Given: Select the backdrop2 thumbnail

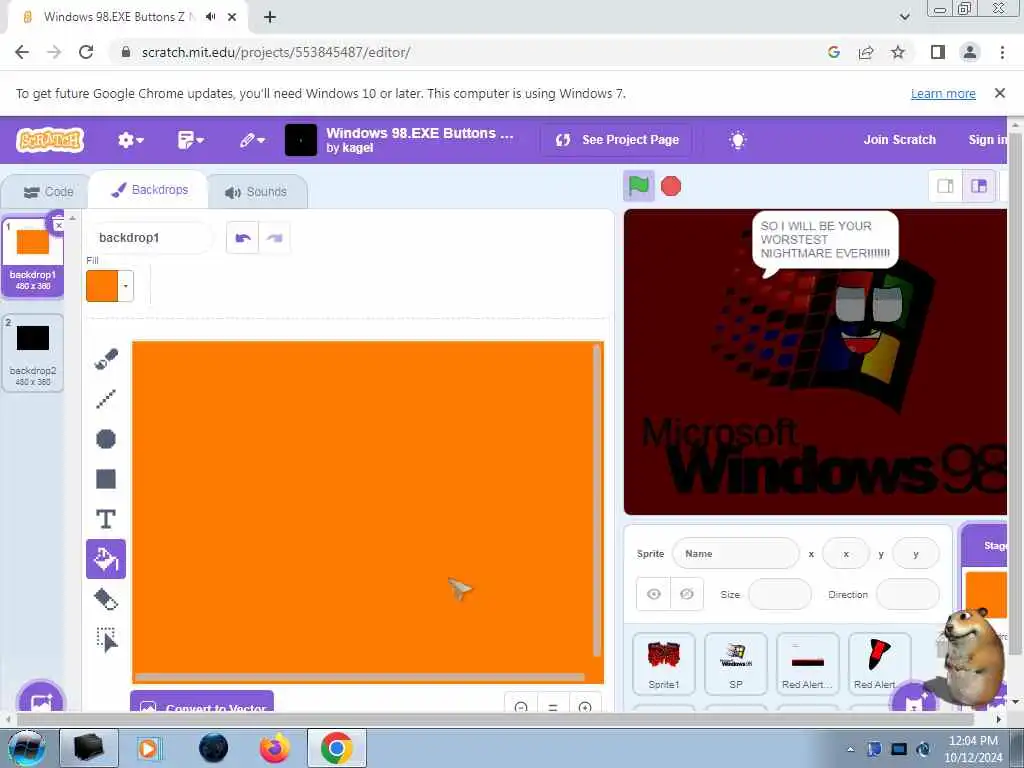Looking at the screenshot, I should pyautogui.click(x=33, y=353).
